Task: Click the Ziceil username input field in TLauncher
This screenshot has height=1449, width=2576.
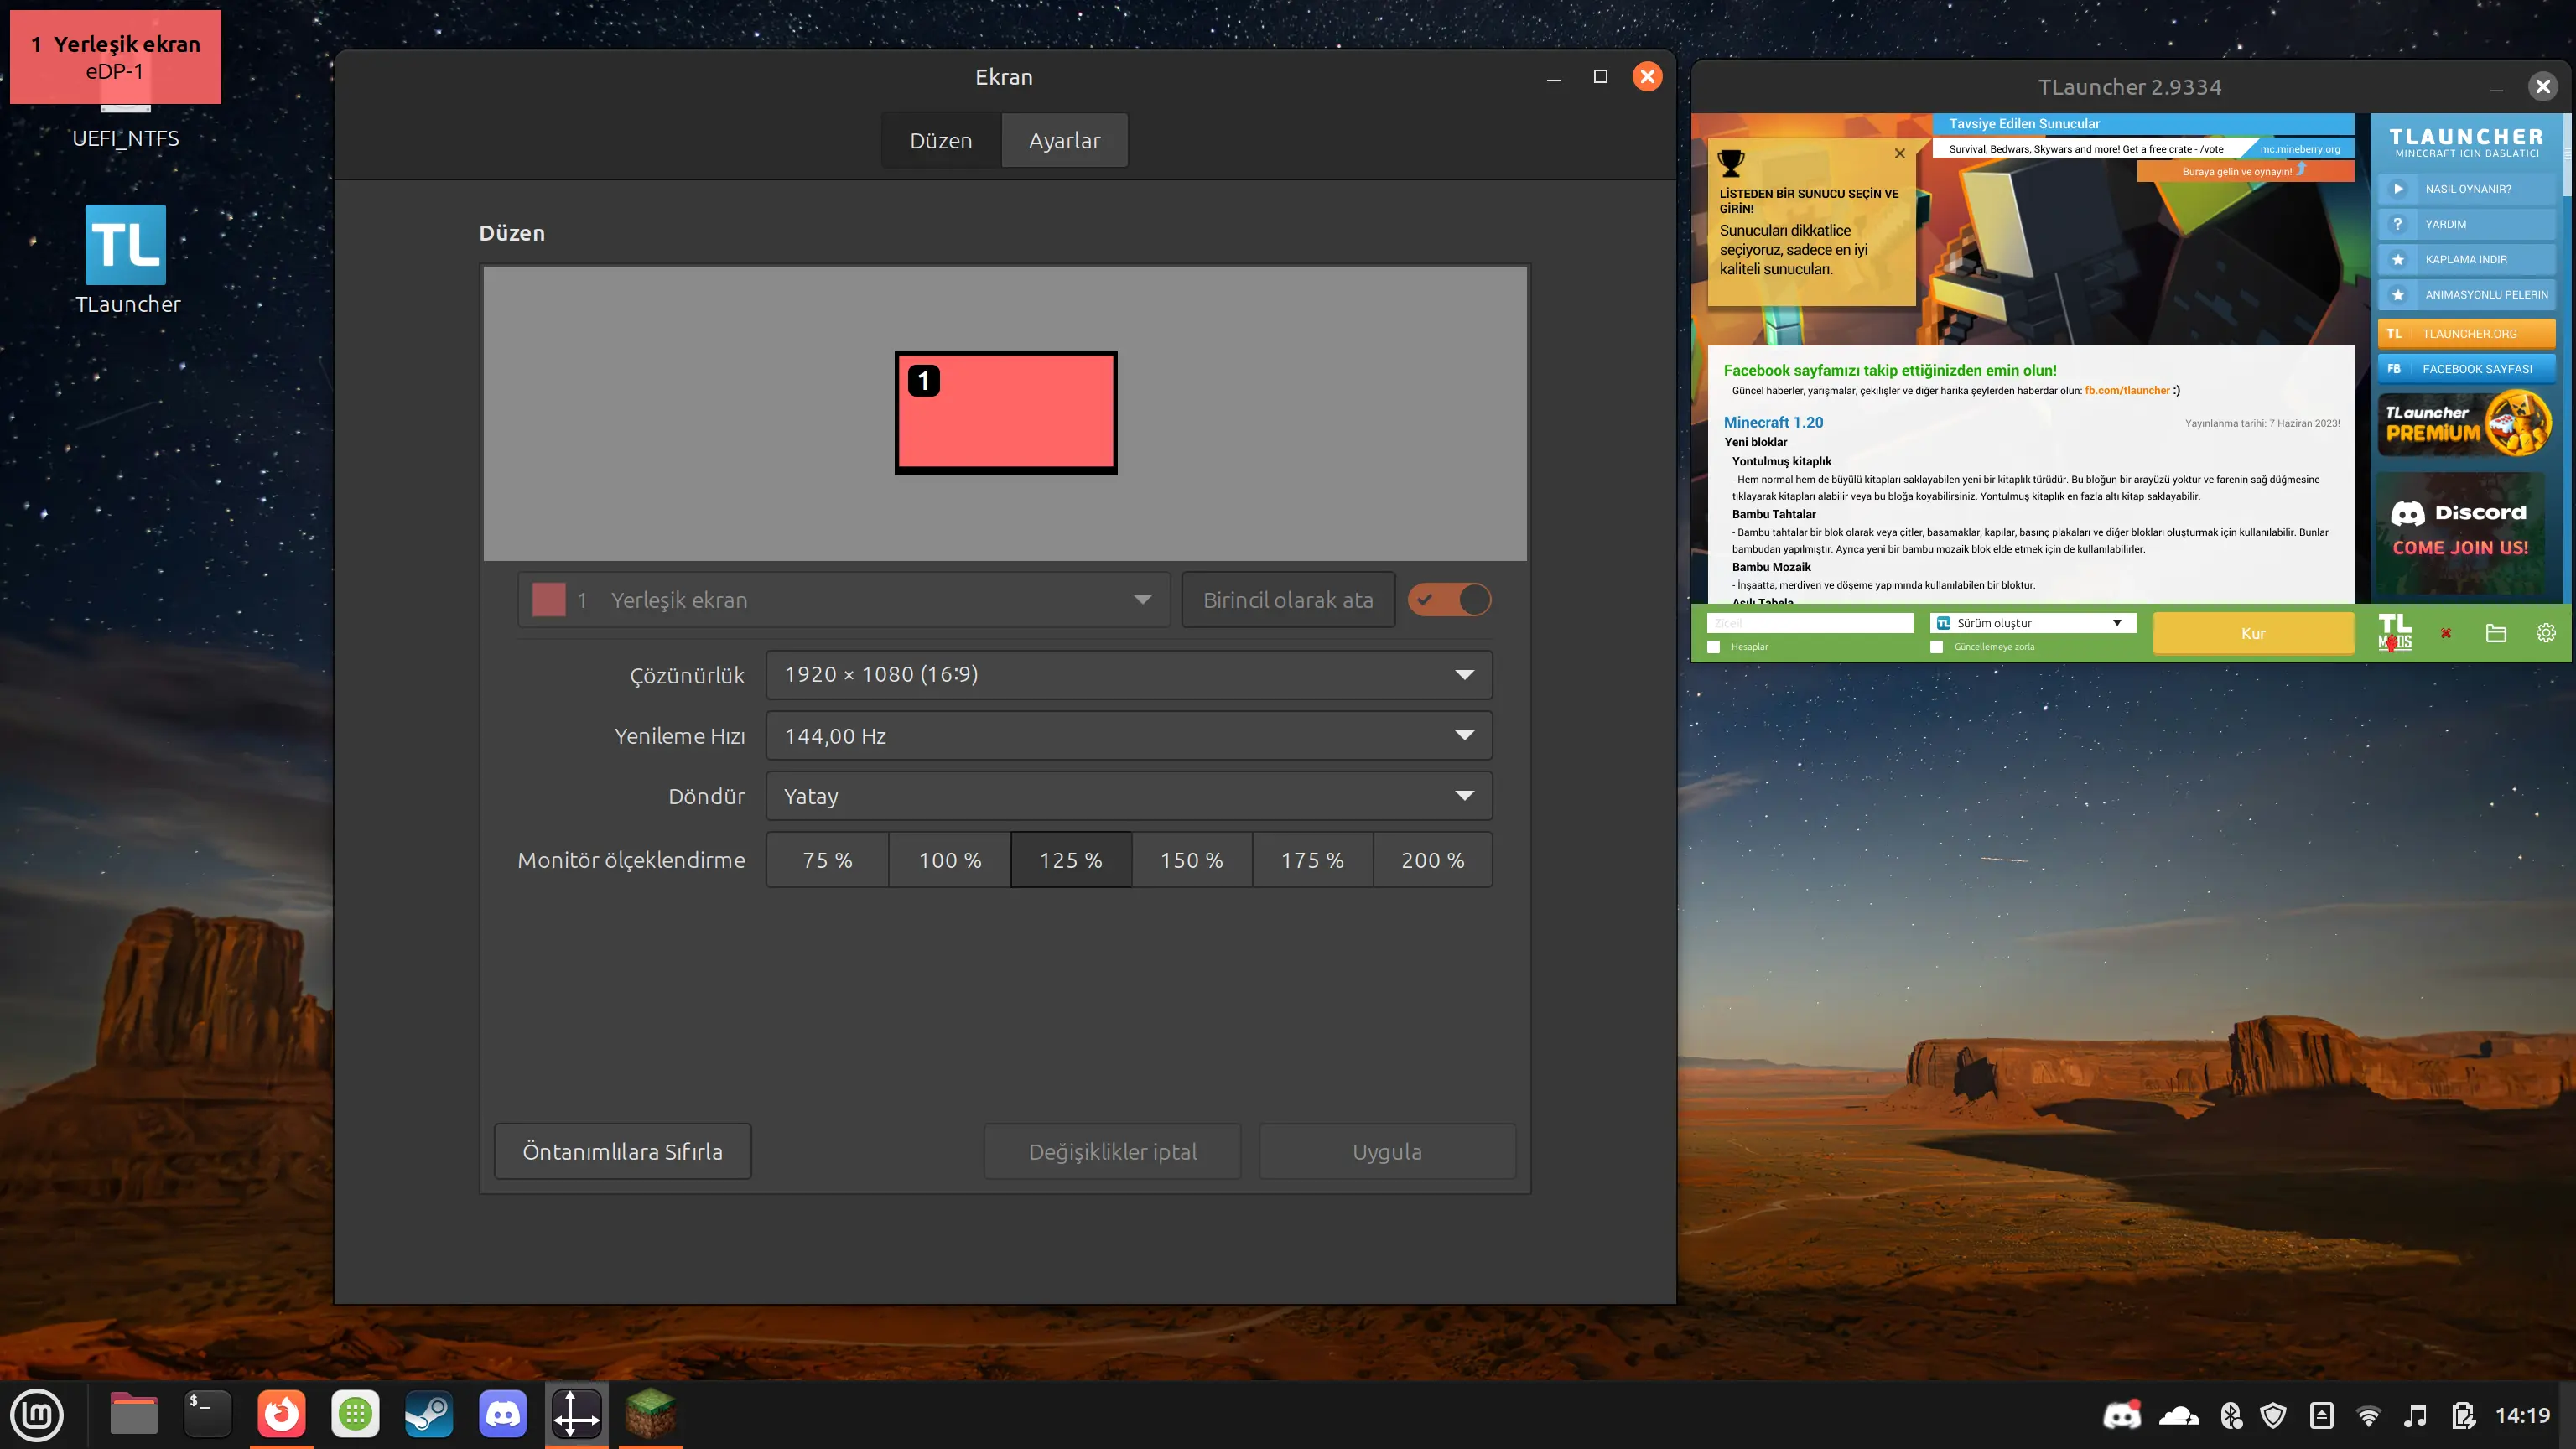Action: tap(1810, 623)
